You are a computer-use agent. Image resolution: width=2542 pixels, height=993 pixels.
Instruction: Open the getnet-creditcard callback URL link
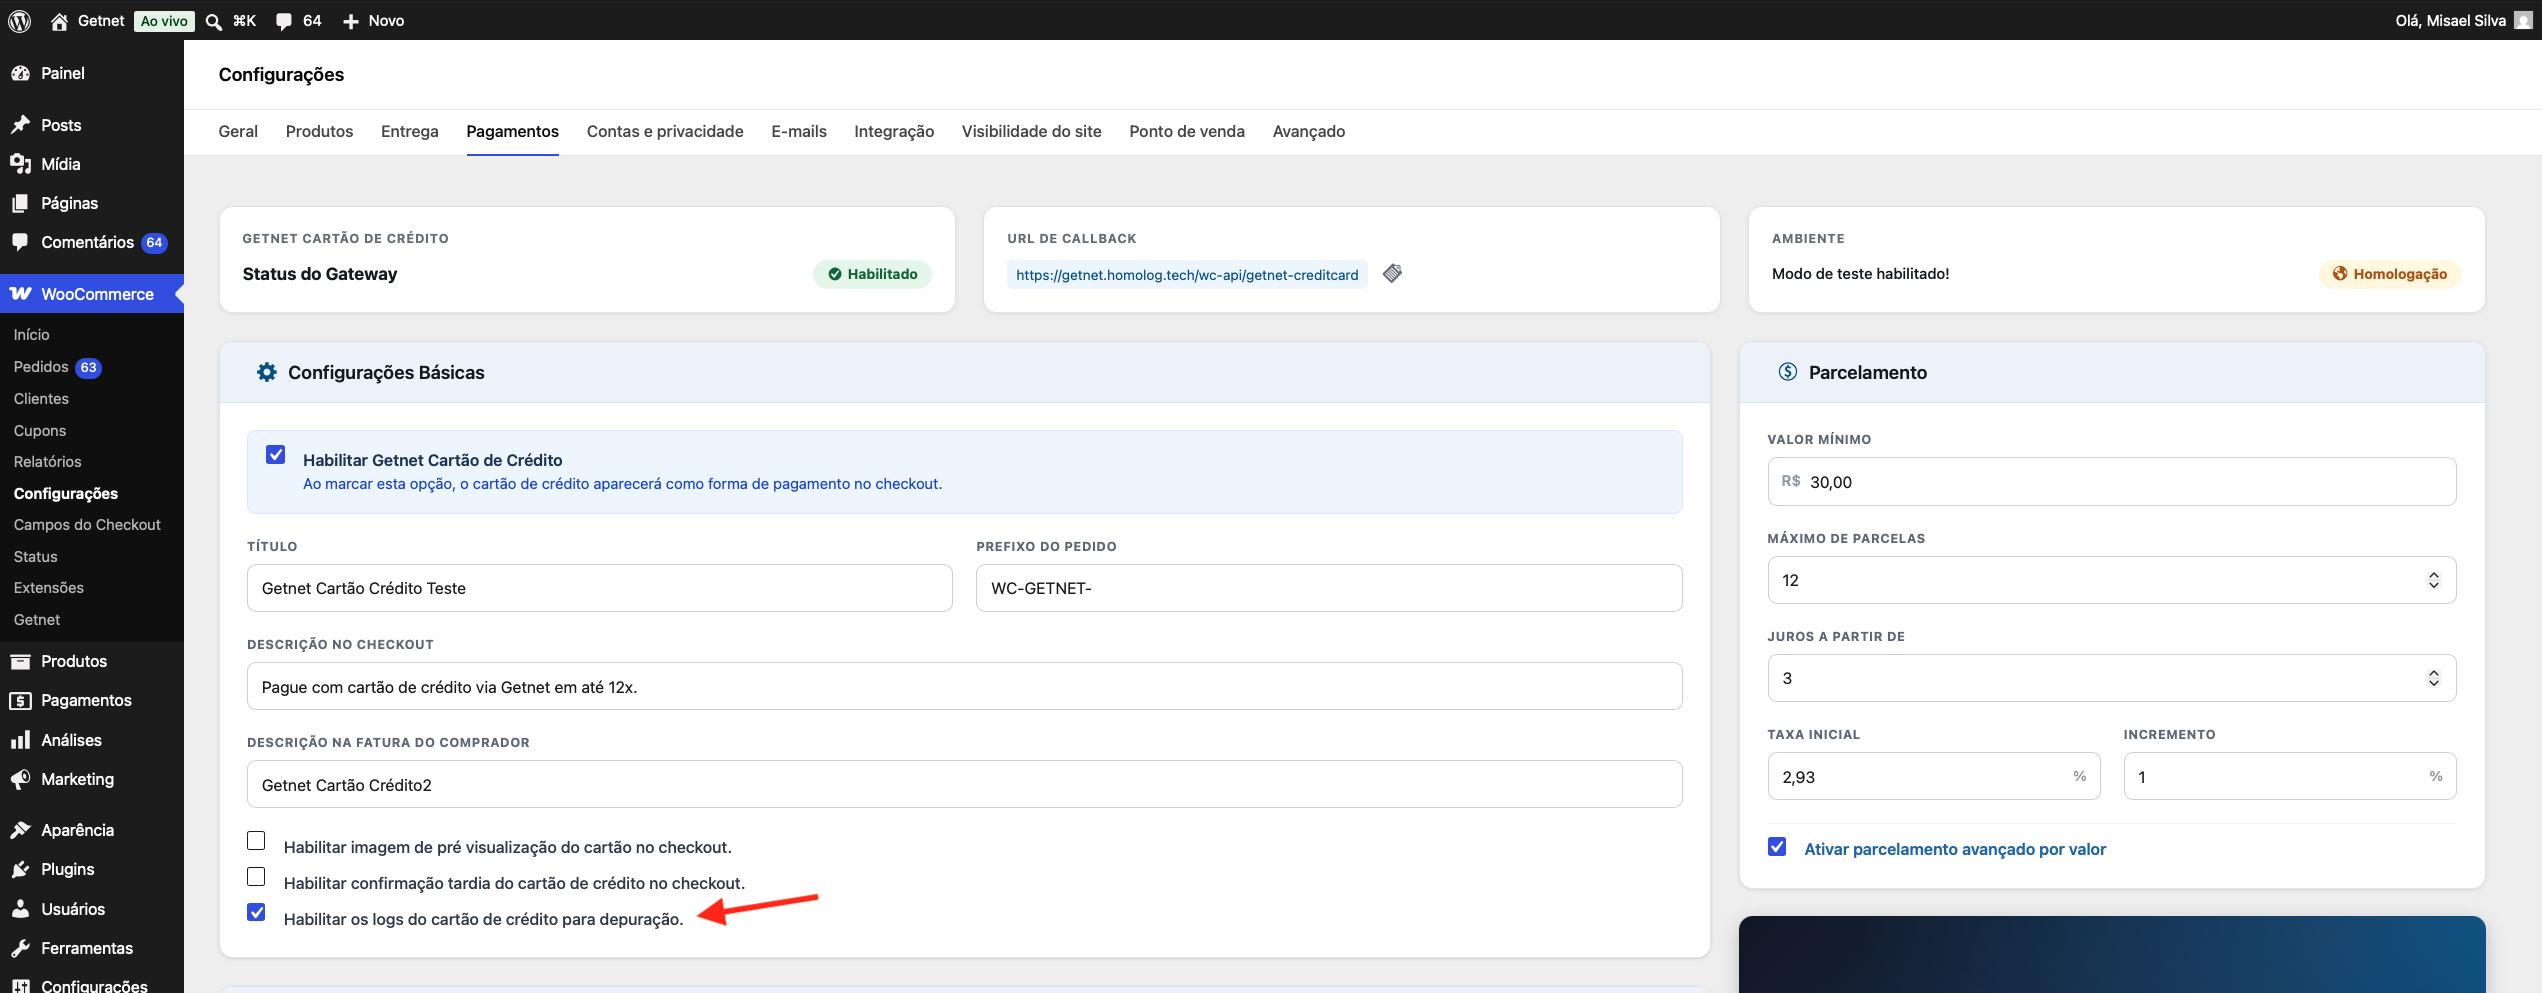click(1187, 275)
